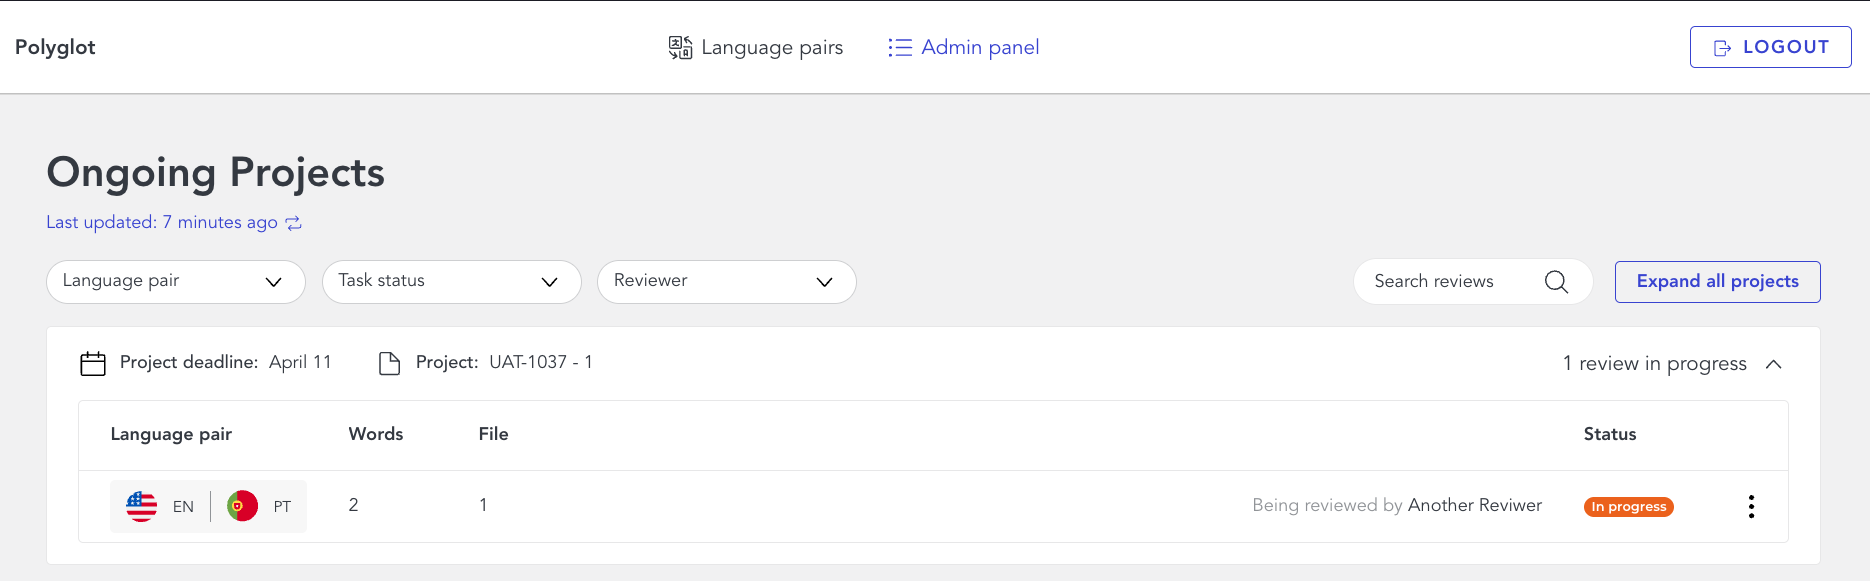Click the Language pairs translate icon
This screenshot has height=581, width=1870.
(681, 47)
